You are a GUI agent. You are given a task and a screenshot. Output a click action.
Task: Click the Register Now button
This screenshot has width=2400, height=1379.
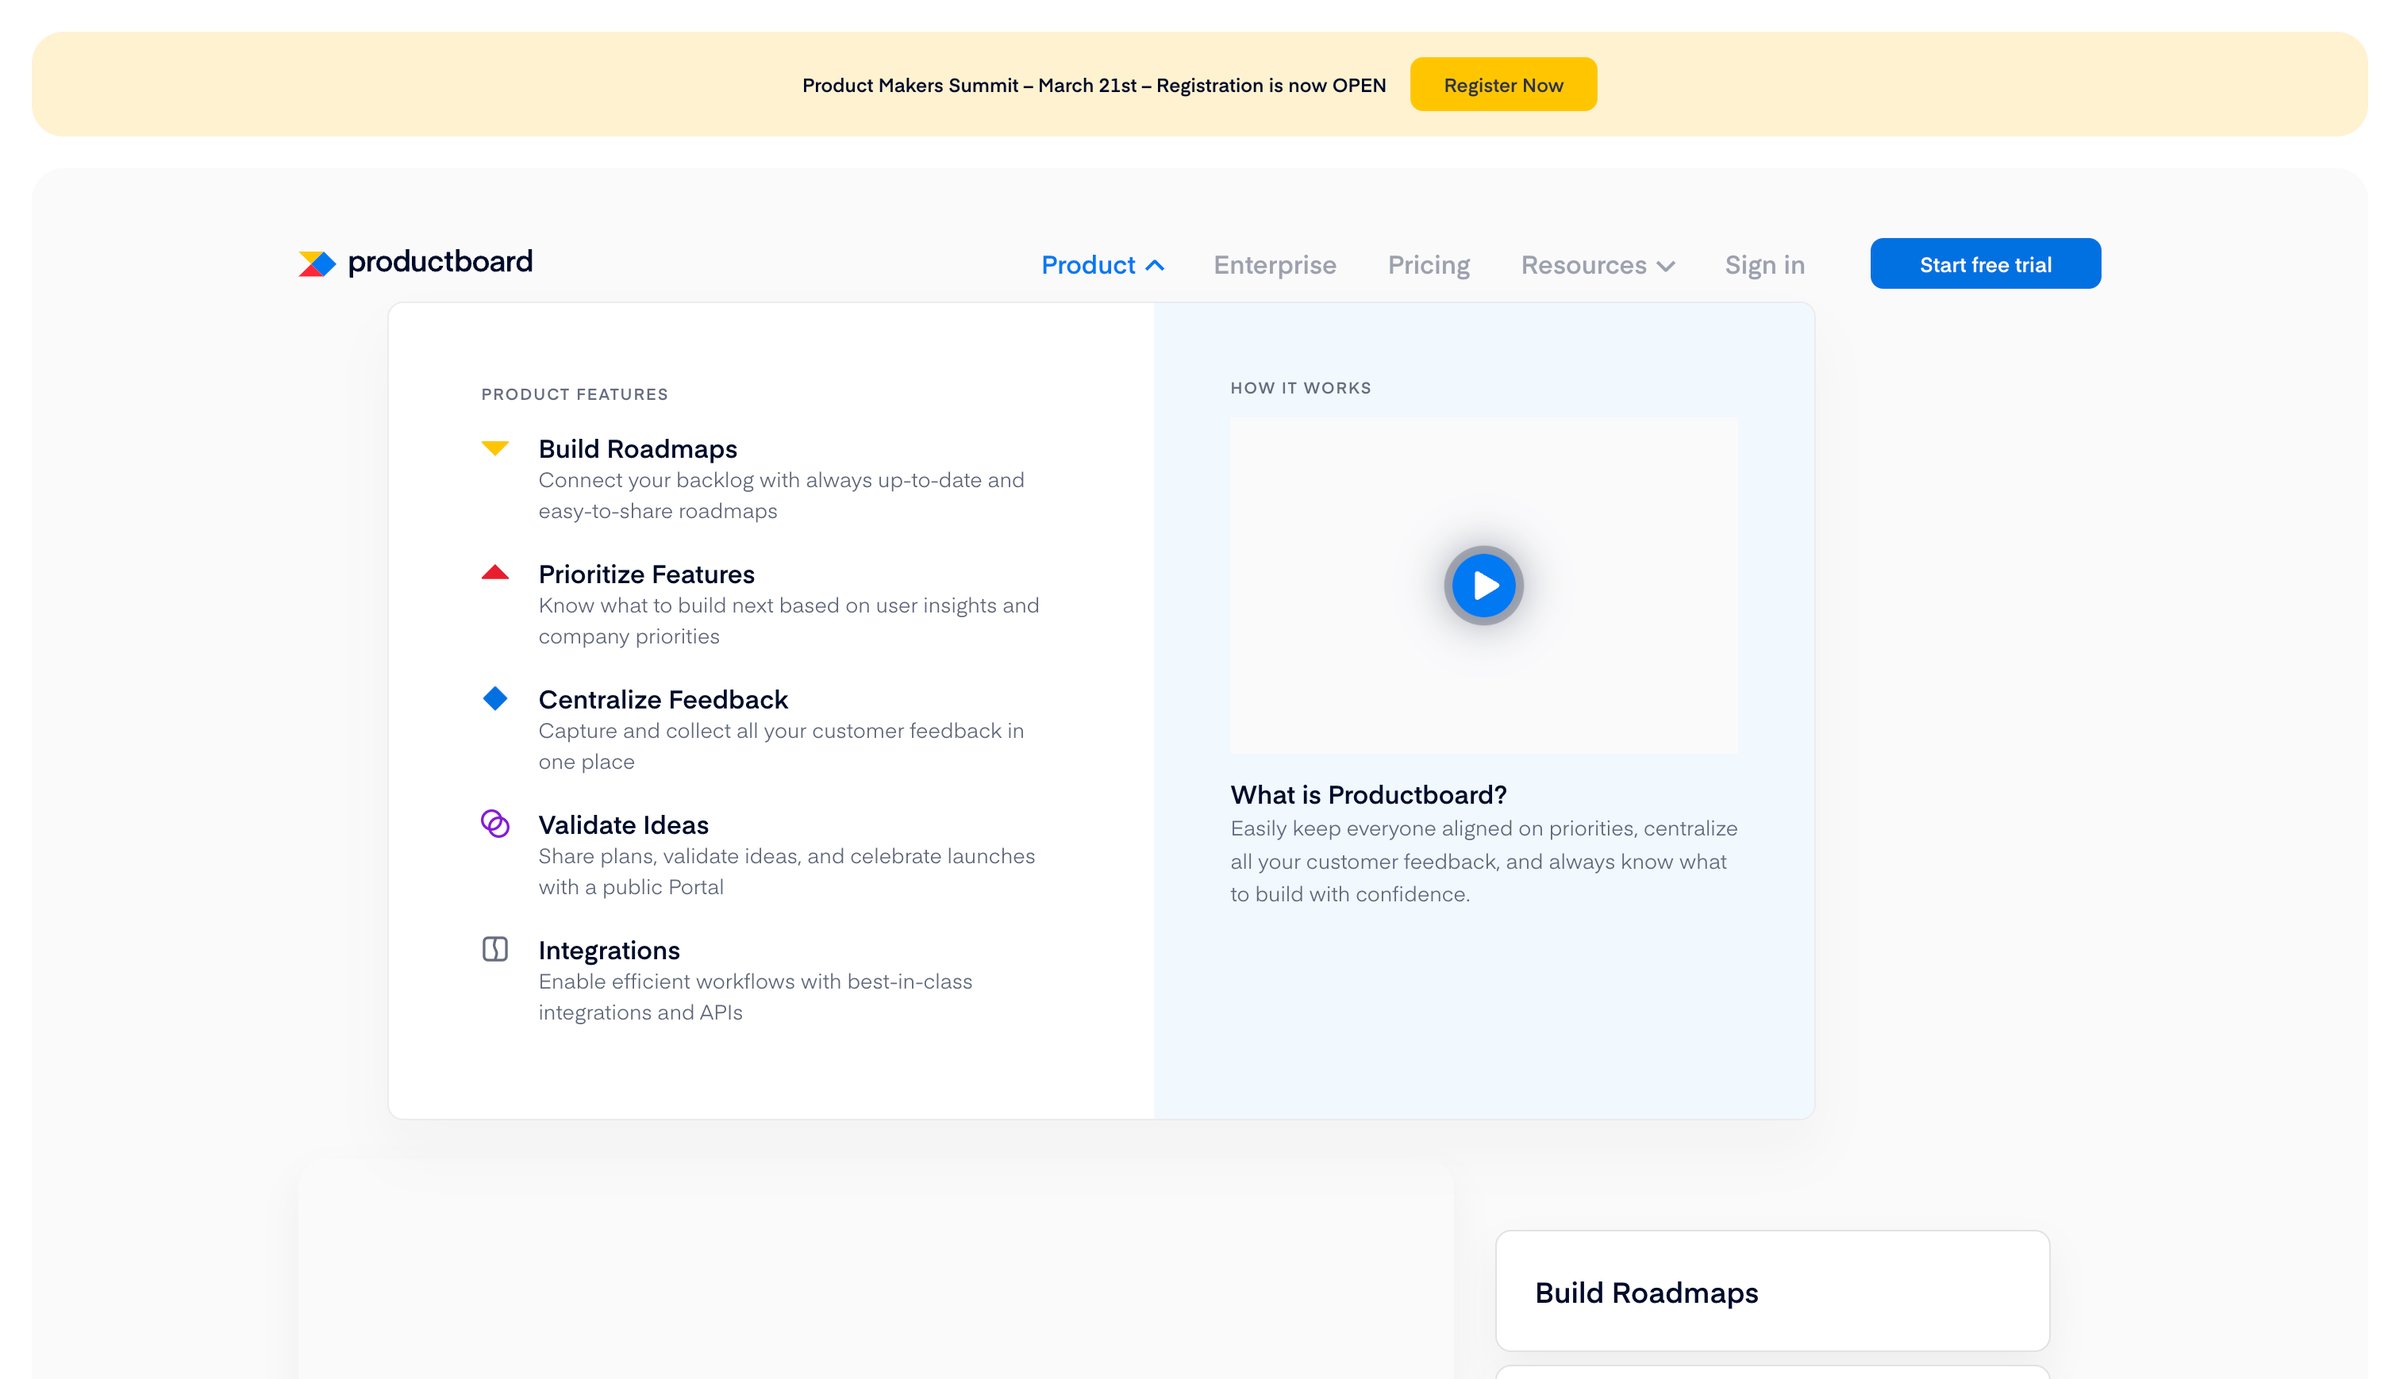pos(1503,85)
